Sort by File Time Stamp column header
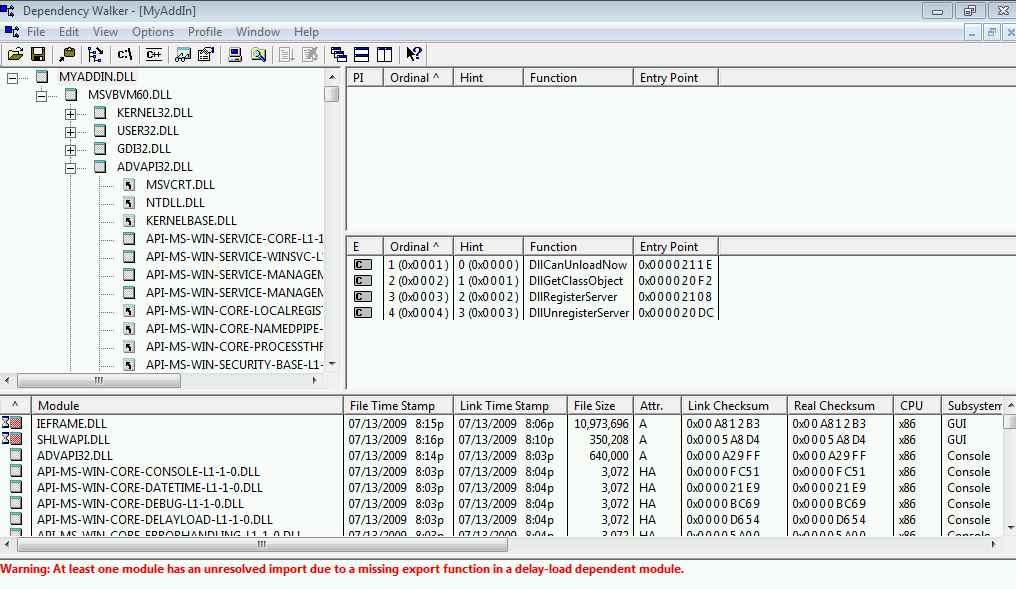This screenshot has height=589, width=1016. (x=398, y=406)
